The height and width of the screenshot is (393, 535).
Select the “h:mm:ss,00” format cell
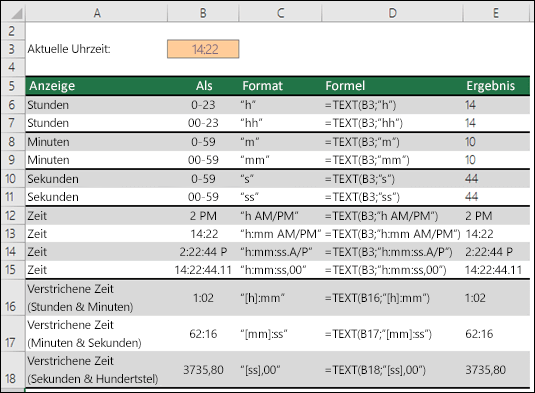[x=280, y=270]
